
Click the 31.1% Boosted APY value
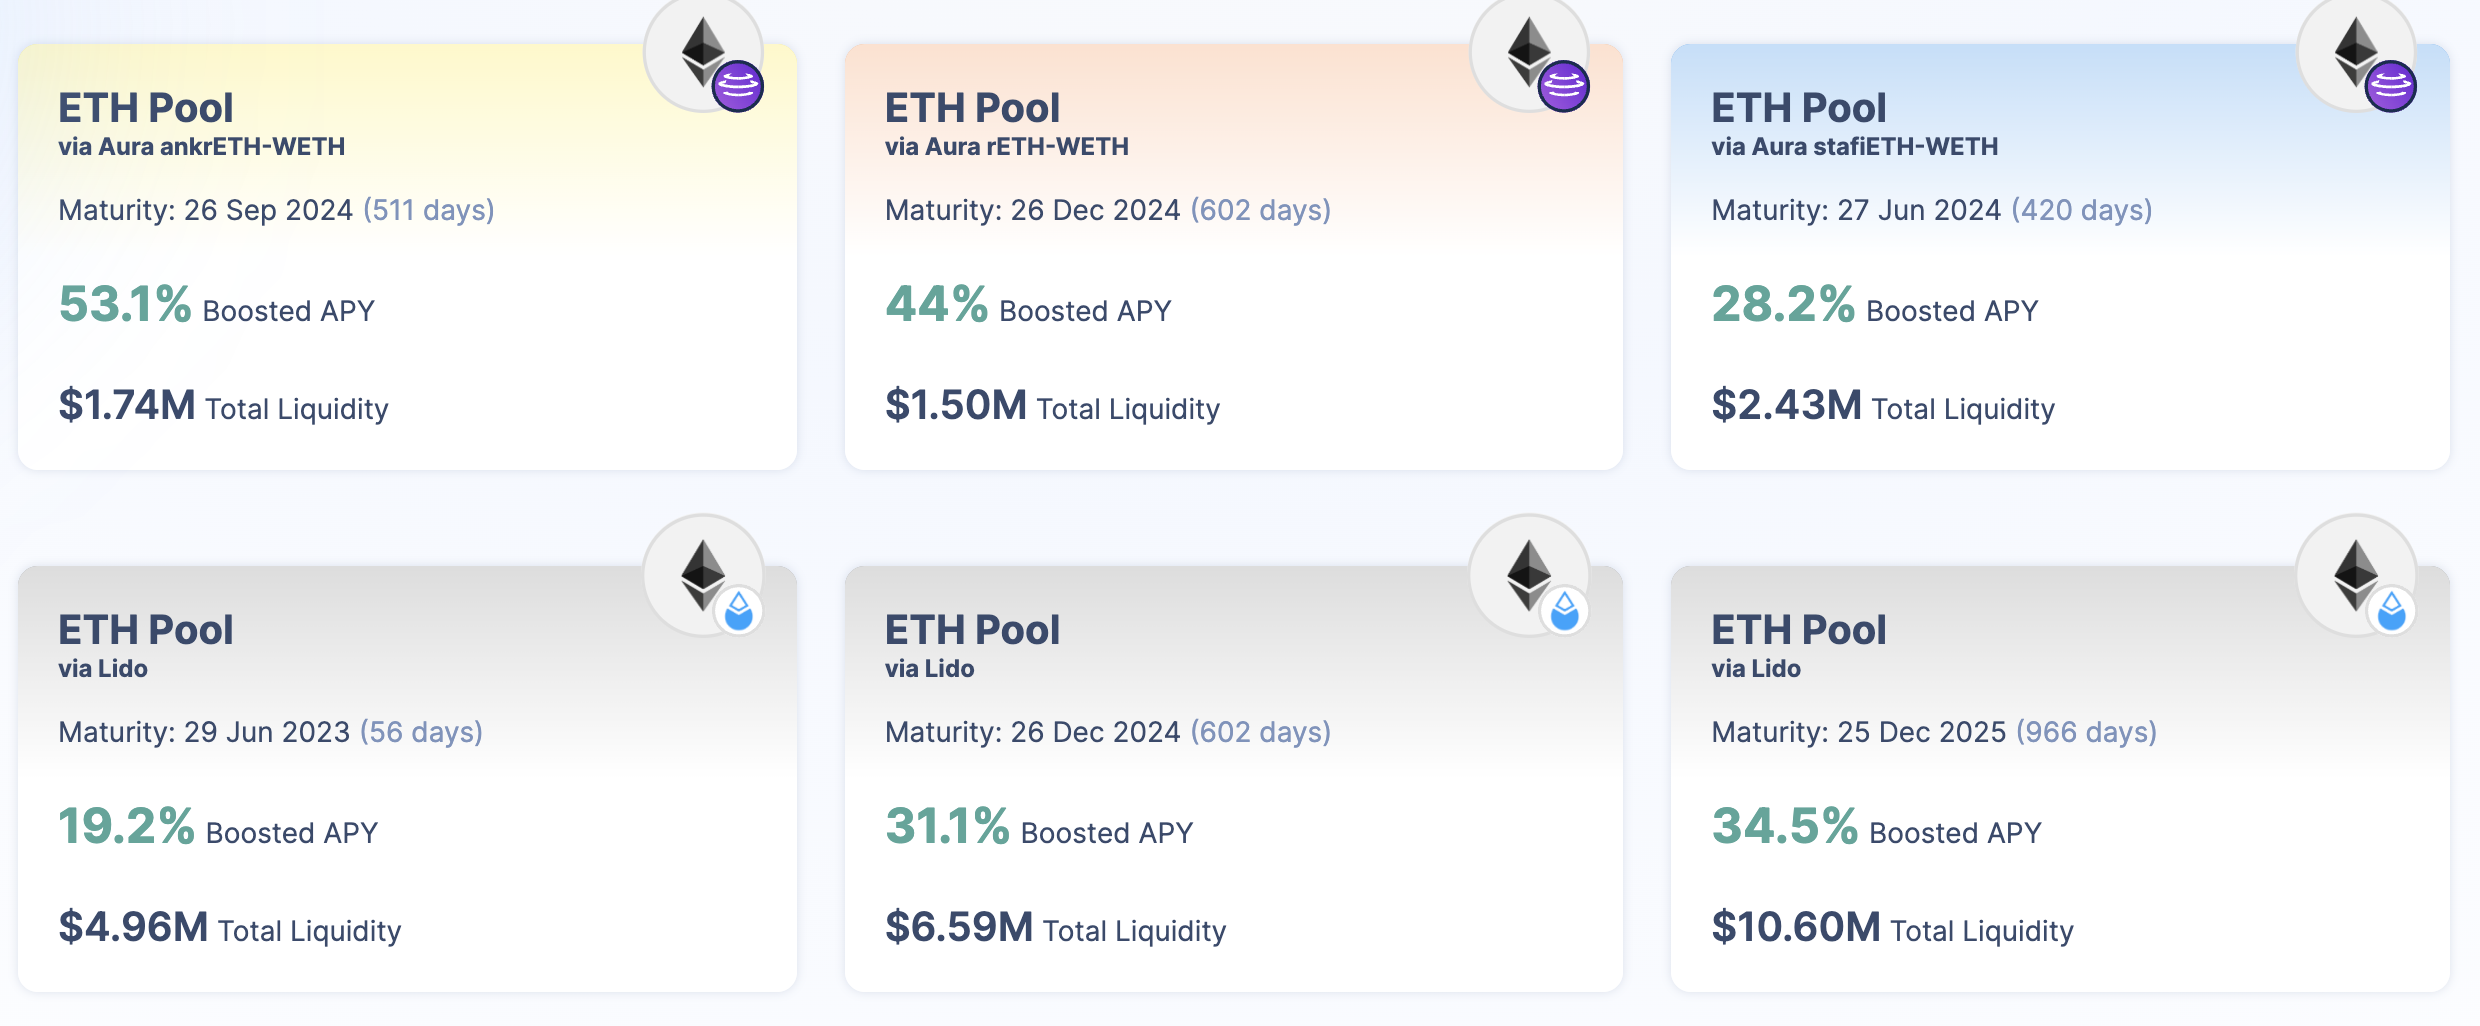947,827
